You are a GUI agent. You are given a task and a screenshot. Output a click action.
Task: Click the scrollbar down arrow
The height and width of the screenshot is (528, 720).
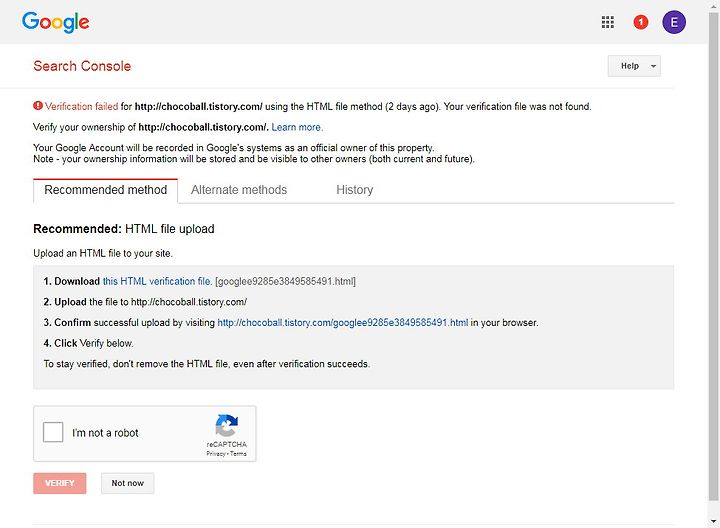click(714, 521)
